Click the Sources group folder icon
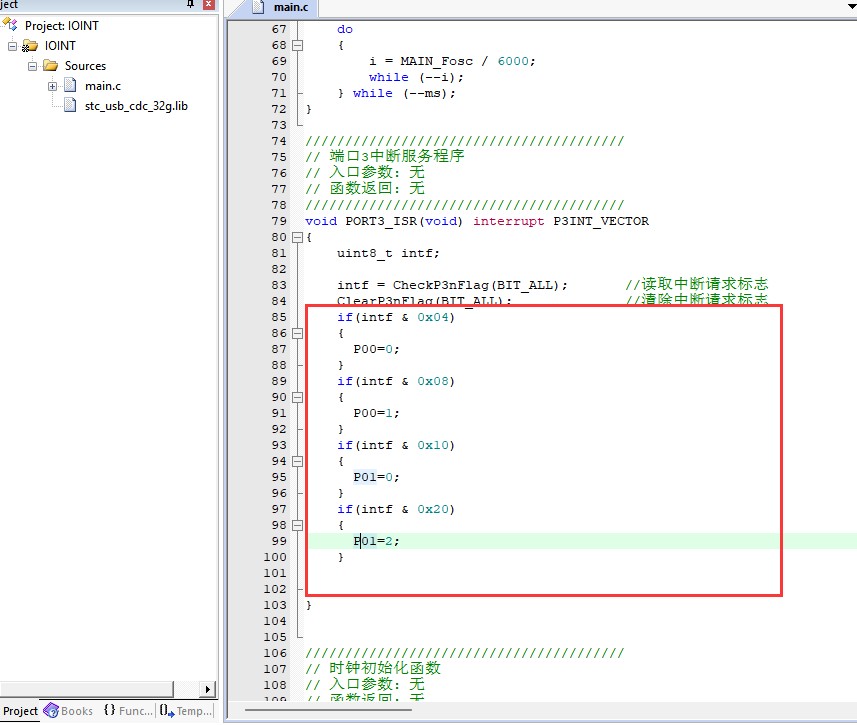Viewport: 857px width, 725px height. click(x=51, y=66)
